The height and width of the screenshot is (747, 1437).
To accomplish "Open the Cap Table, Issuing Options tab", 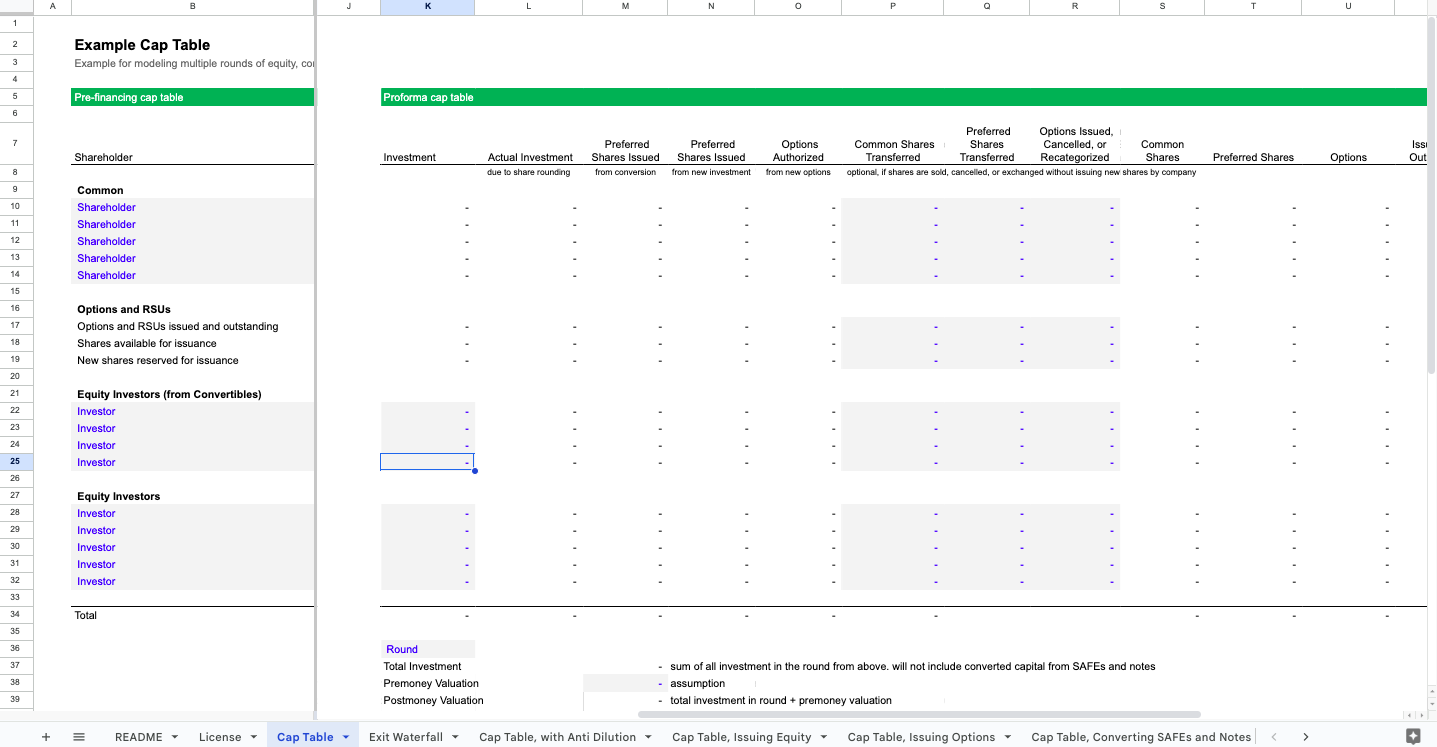I will pyautogui.click(x=921, y=737).
